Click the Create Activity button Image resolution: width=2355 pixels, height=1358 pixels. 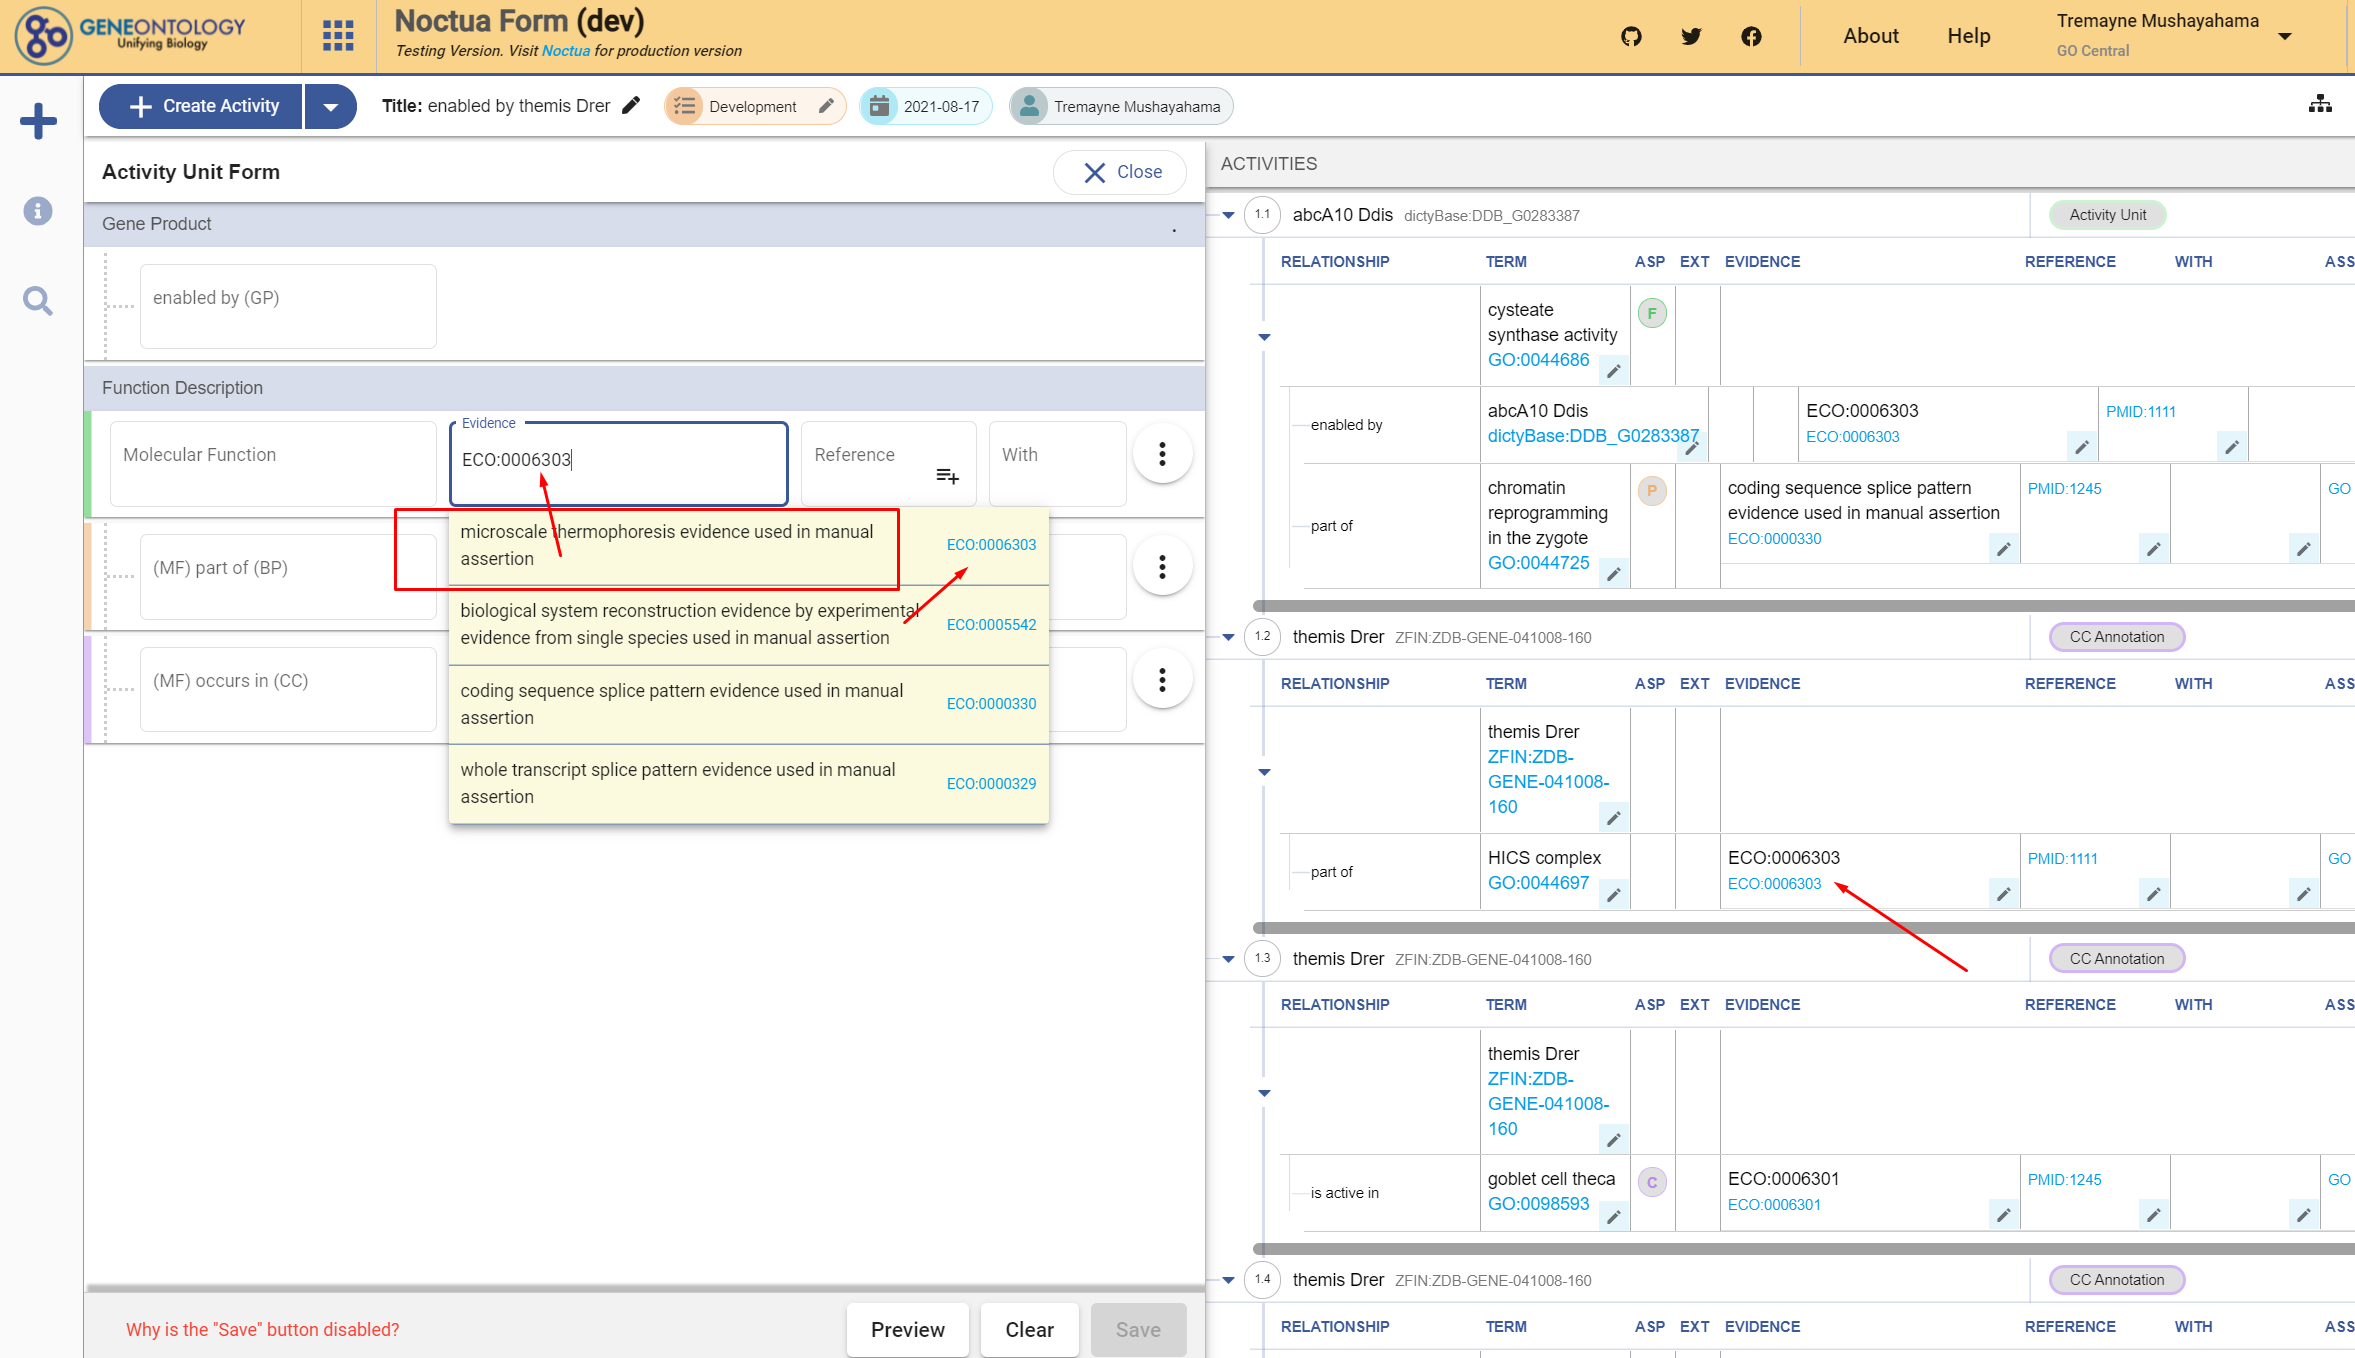pos(201,106)
